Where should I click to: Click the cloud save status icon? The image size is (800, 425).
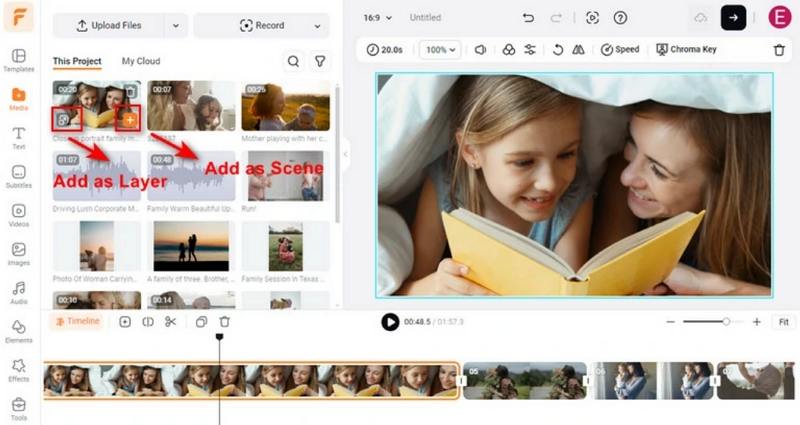[x=701, y=18]
